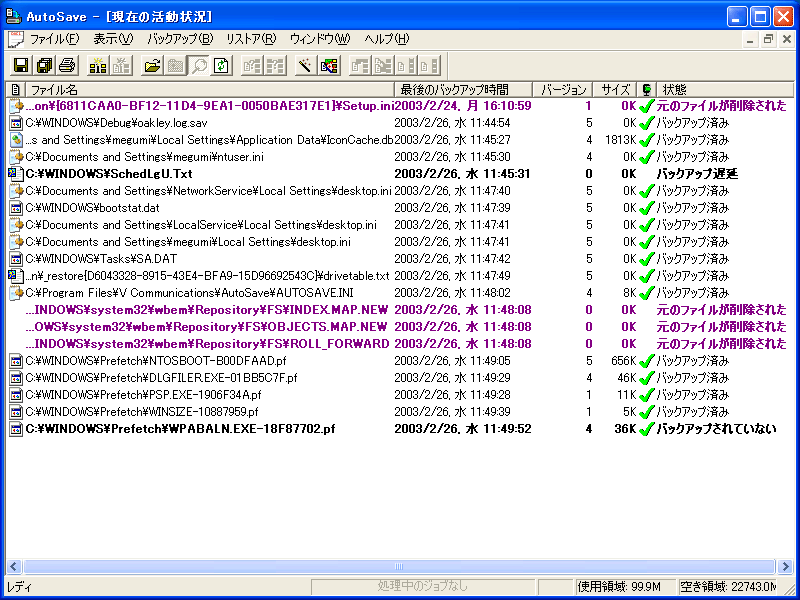Open the document icon menu beside ファイル
The height and width of the screenshot is (600, 800).
coord(15,39)
